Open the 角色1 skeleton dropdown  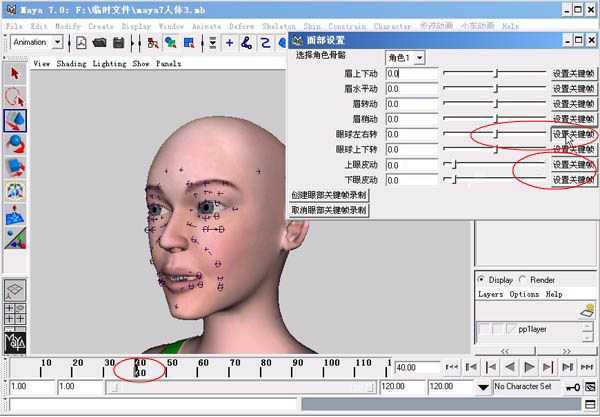420,58
